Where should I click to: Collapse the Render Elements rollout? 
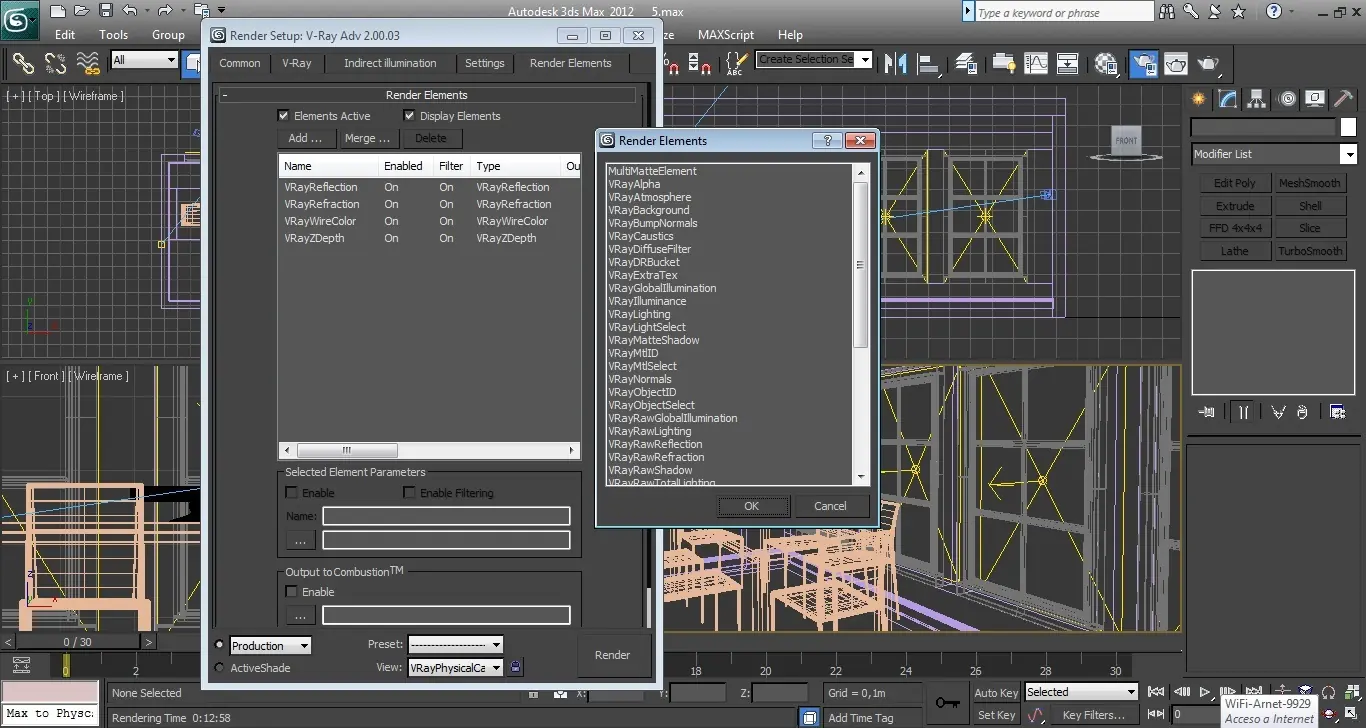coord(427,95)
